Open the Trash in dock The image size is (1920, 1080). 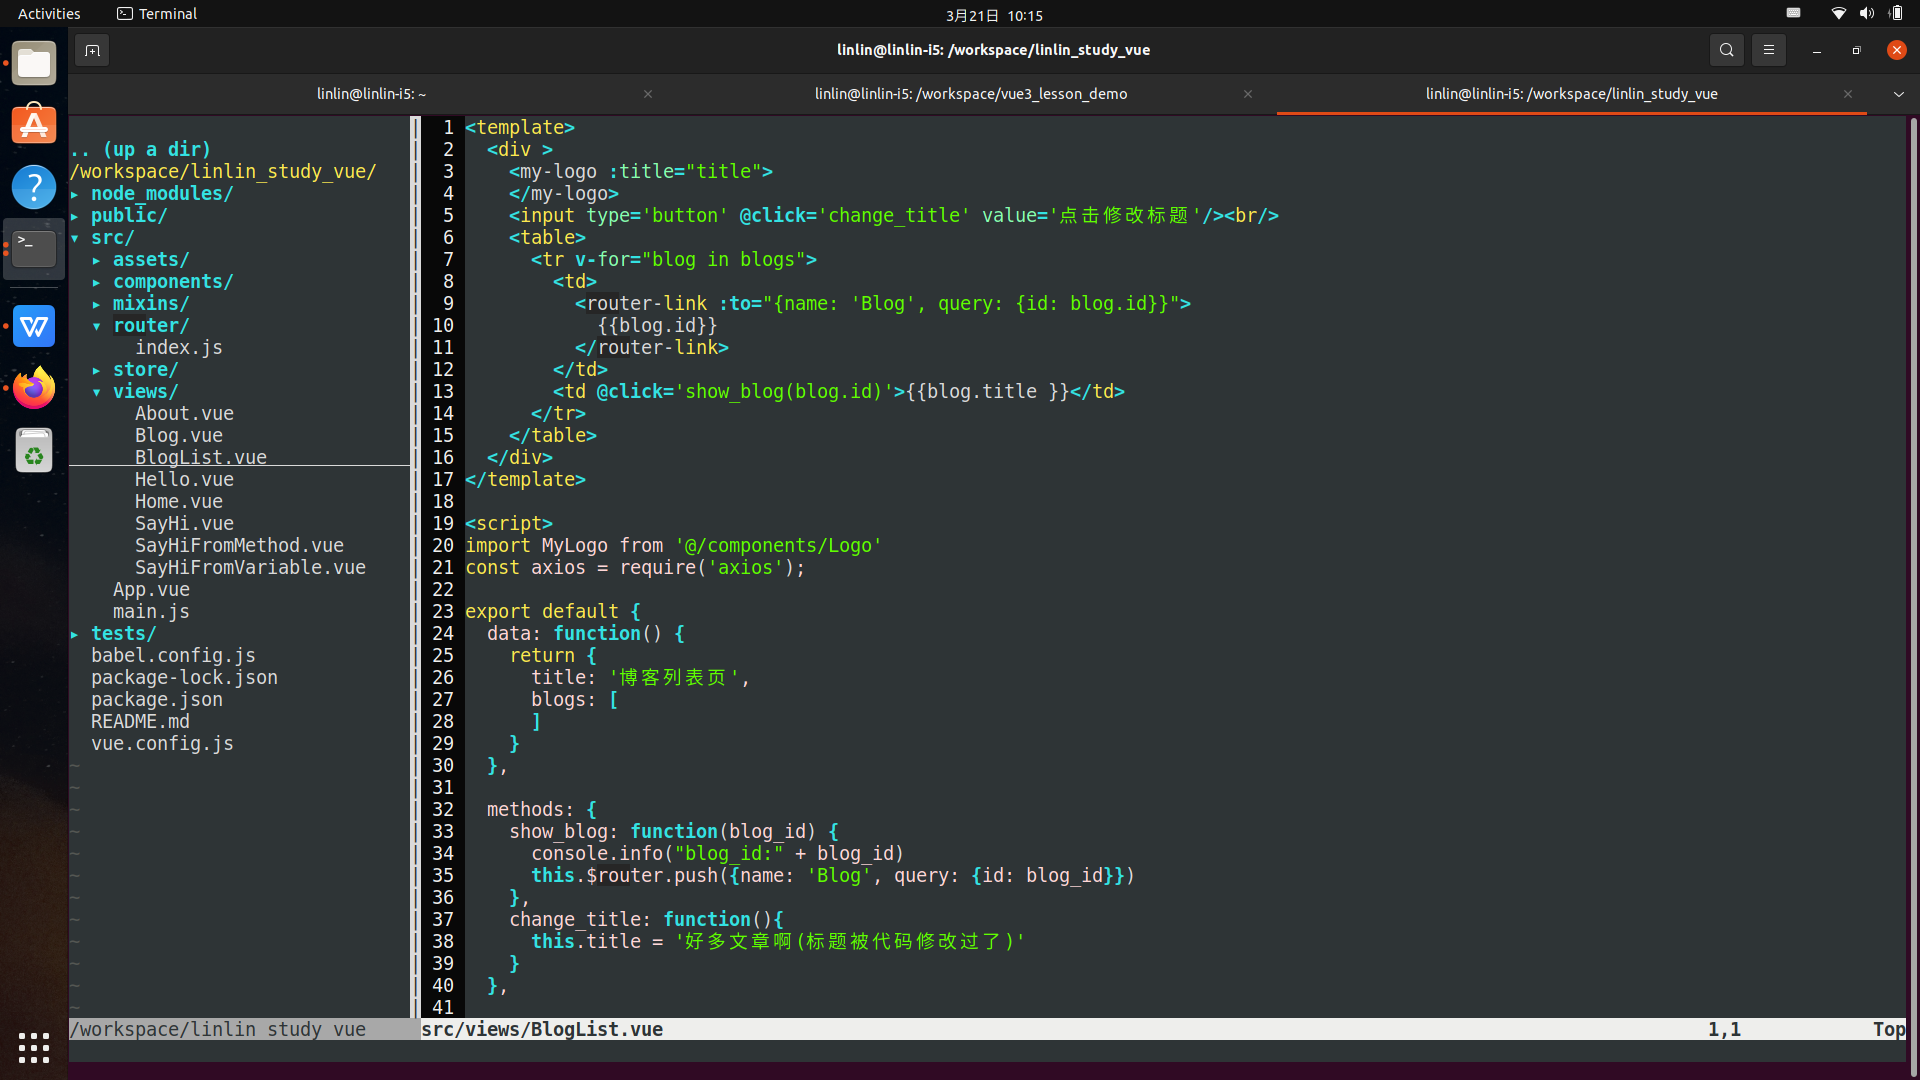point(34,451)
